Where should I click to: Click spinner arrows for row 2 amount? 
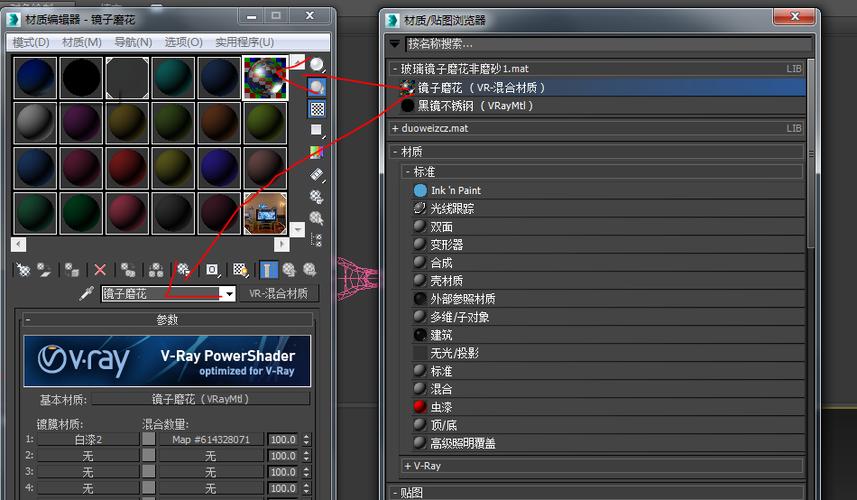point(306,456)
